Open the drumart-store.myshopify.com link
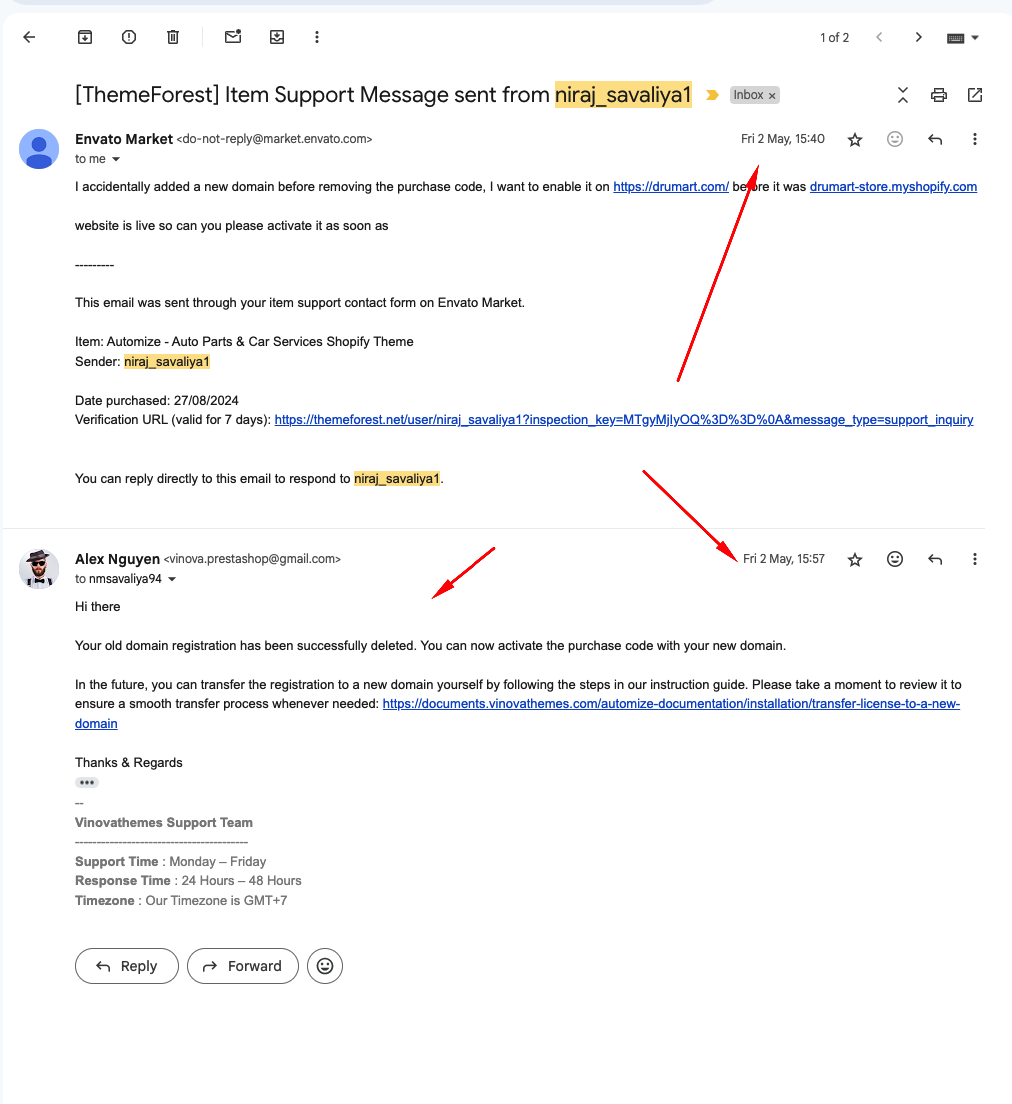Screen dimensions: 1012x1104 [x=893, y=187]
